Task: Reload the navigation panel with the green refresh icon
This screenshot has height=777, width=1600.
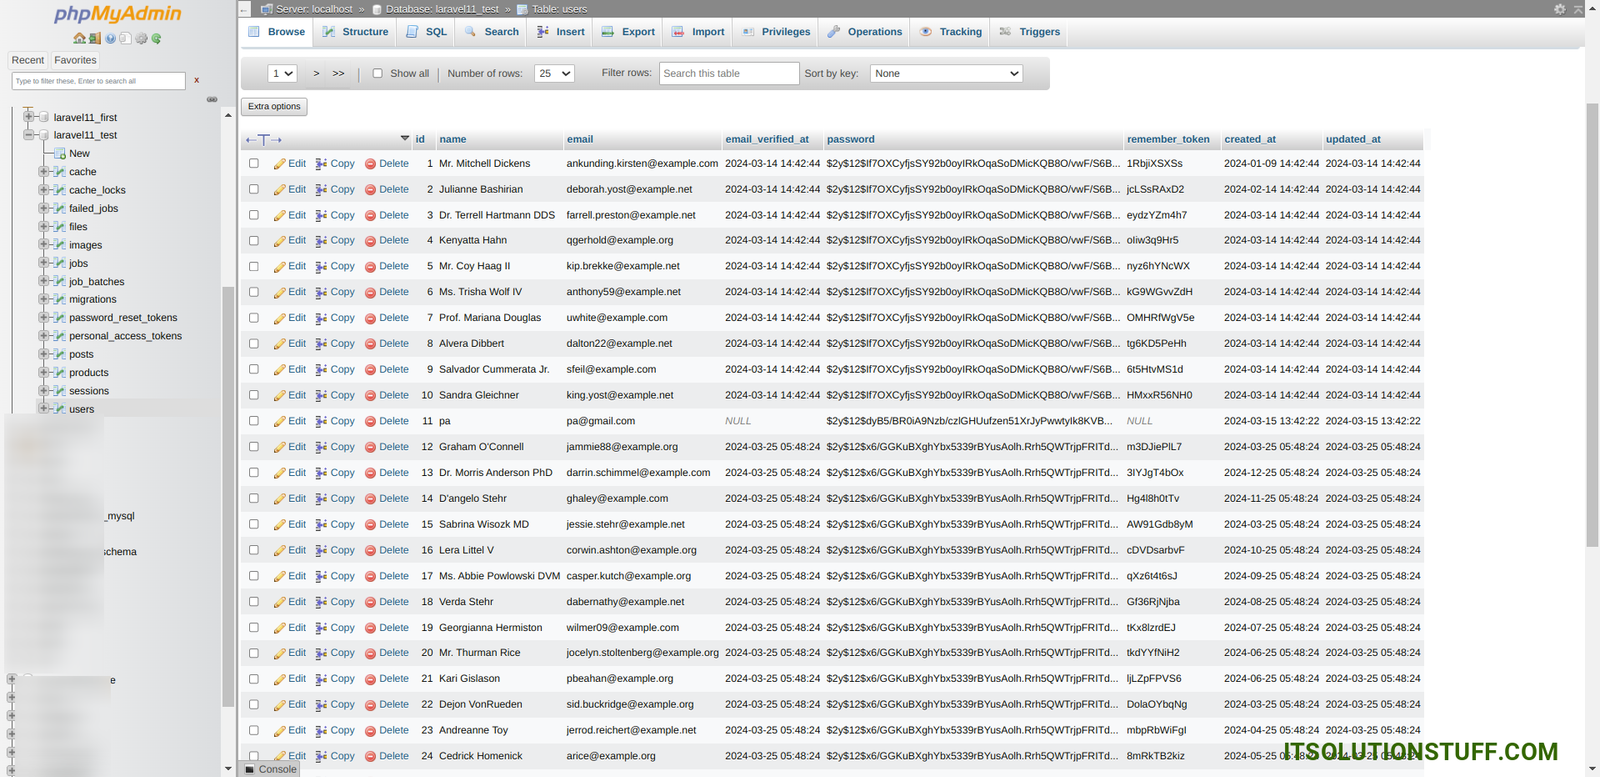Action: coord(156,39)
